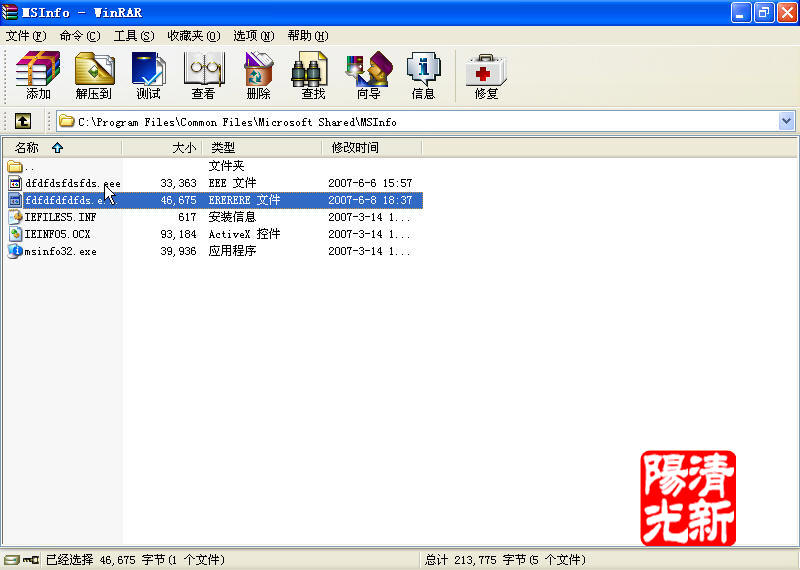
Task: Click size value 39,936
Action: pyautogui.click(x=178, y=252)
